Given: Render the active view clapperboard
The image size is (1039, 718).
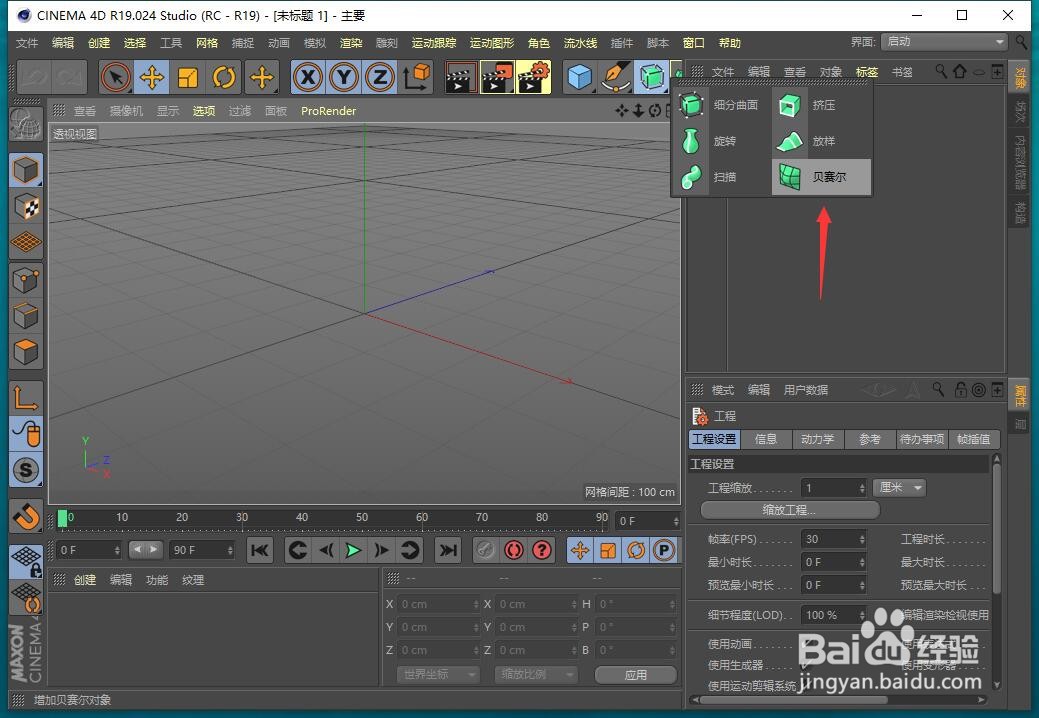Looking at the screenshot, I should click(x=461, y=77).
